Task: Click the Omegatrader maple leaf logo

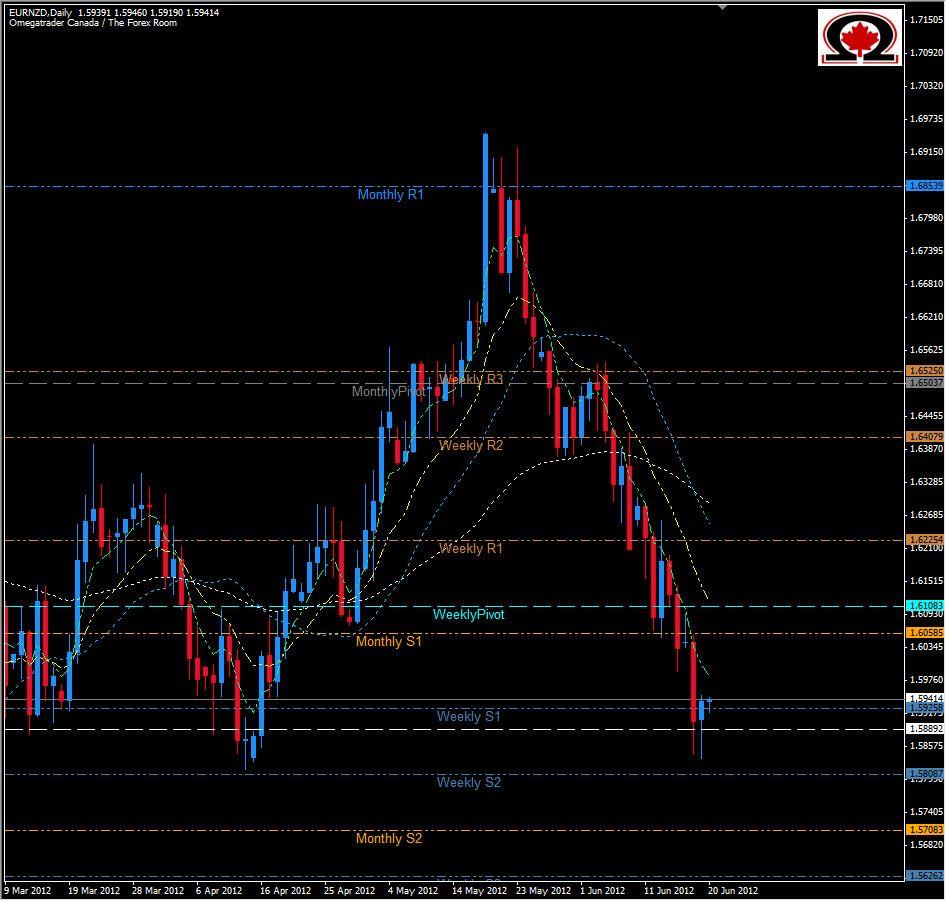Action: [x=860, y=37]
